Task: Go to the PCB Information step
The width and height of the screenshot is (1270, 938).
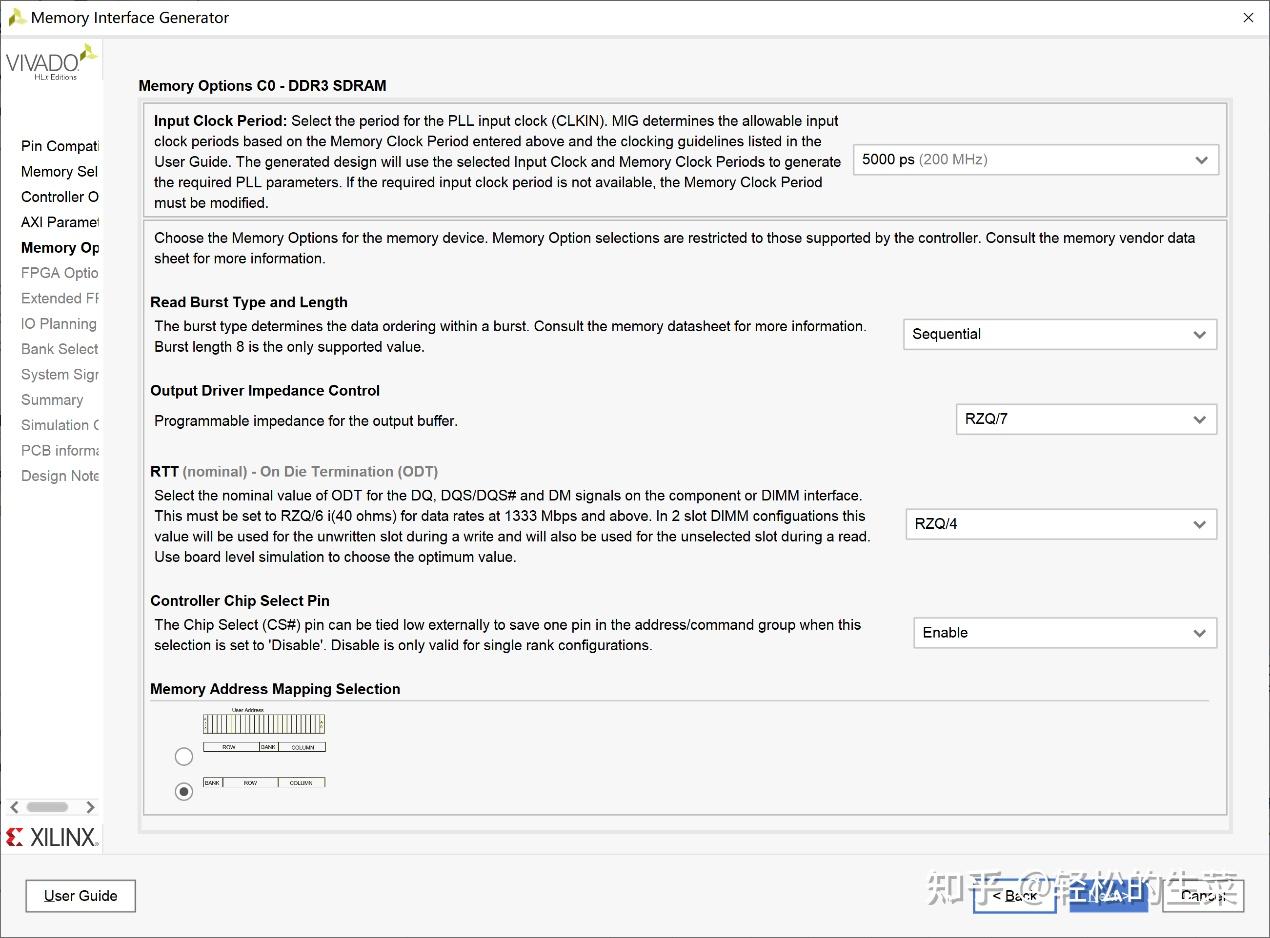Action: coord(60,450)
